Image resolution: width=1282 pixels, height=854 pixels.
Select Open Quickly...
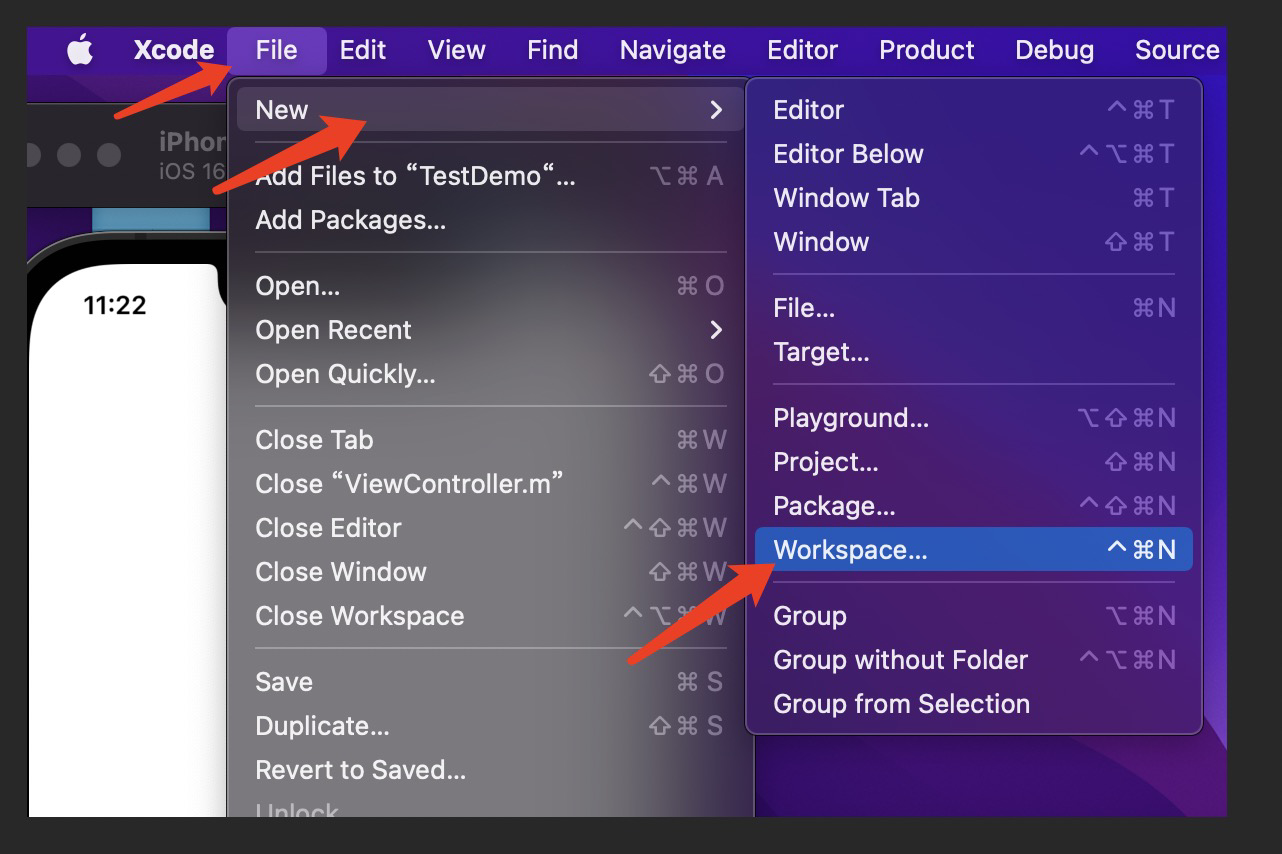(490, 374)
